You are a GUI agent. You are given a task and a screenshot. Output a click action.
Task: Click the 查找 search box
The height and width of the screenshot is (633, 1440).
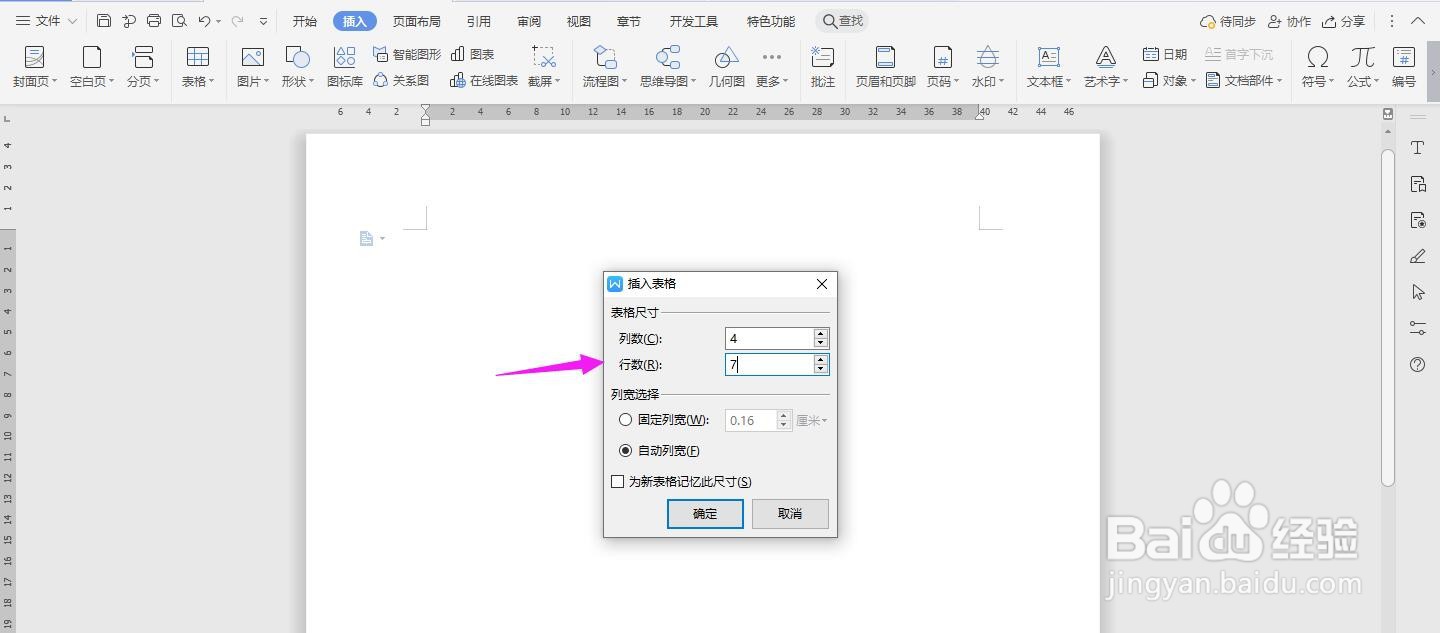click(843, 21)
